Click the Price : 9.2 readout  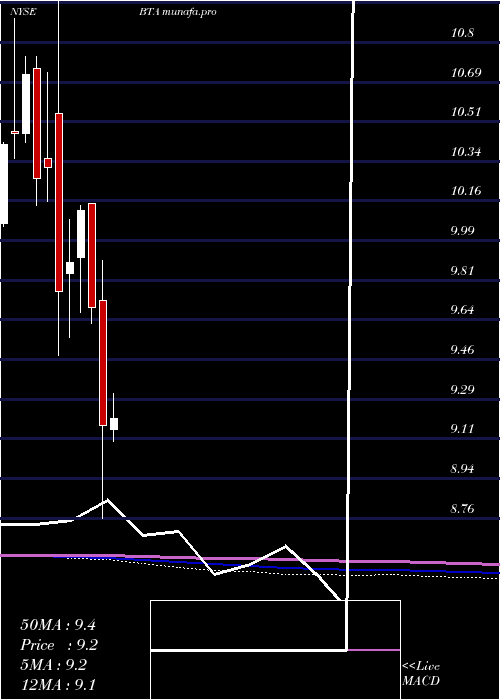(x=59, y=645)
